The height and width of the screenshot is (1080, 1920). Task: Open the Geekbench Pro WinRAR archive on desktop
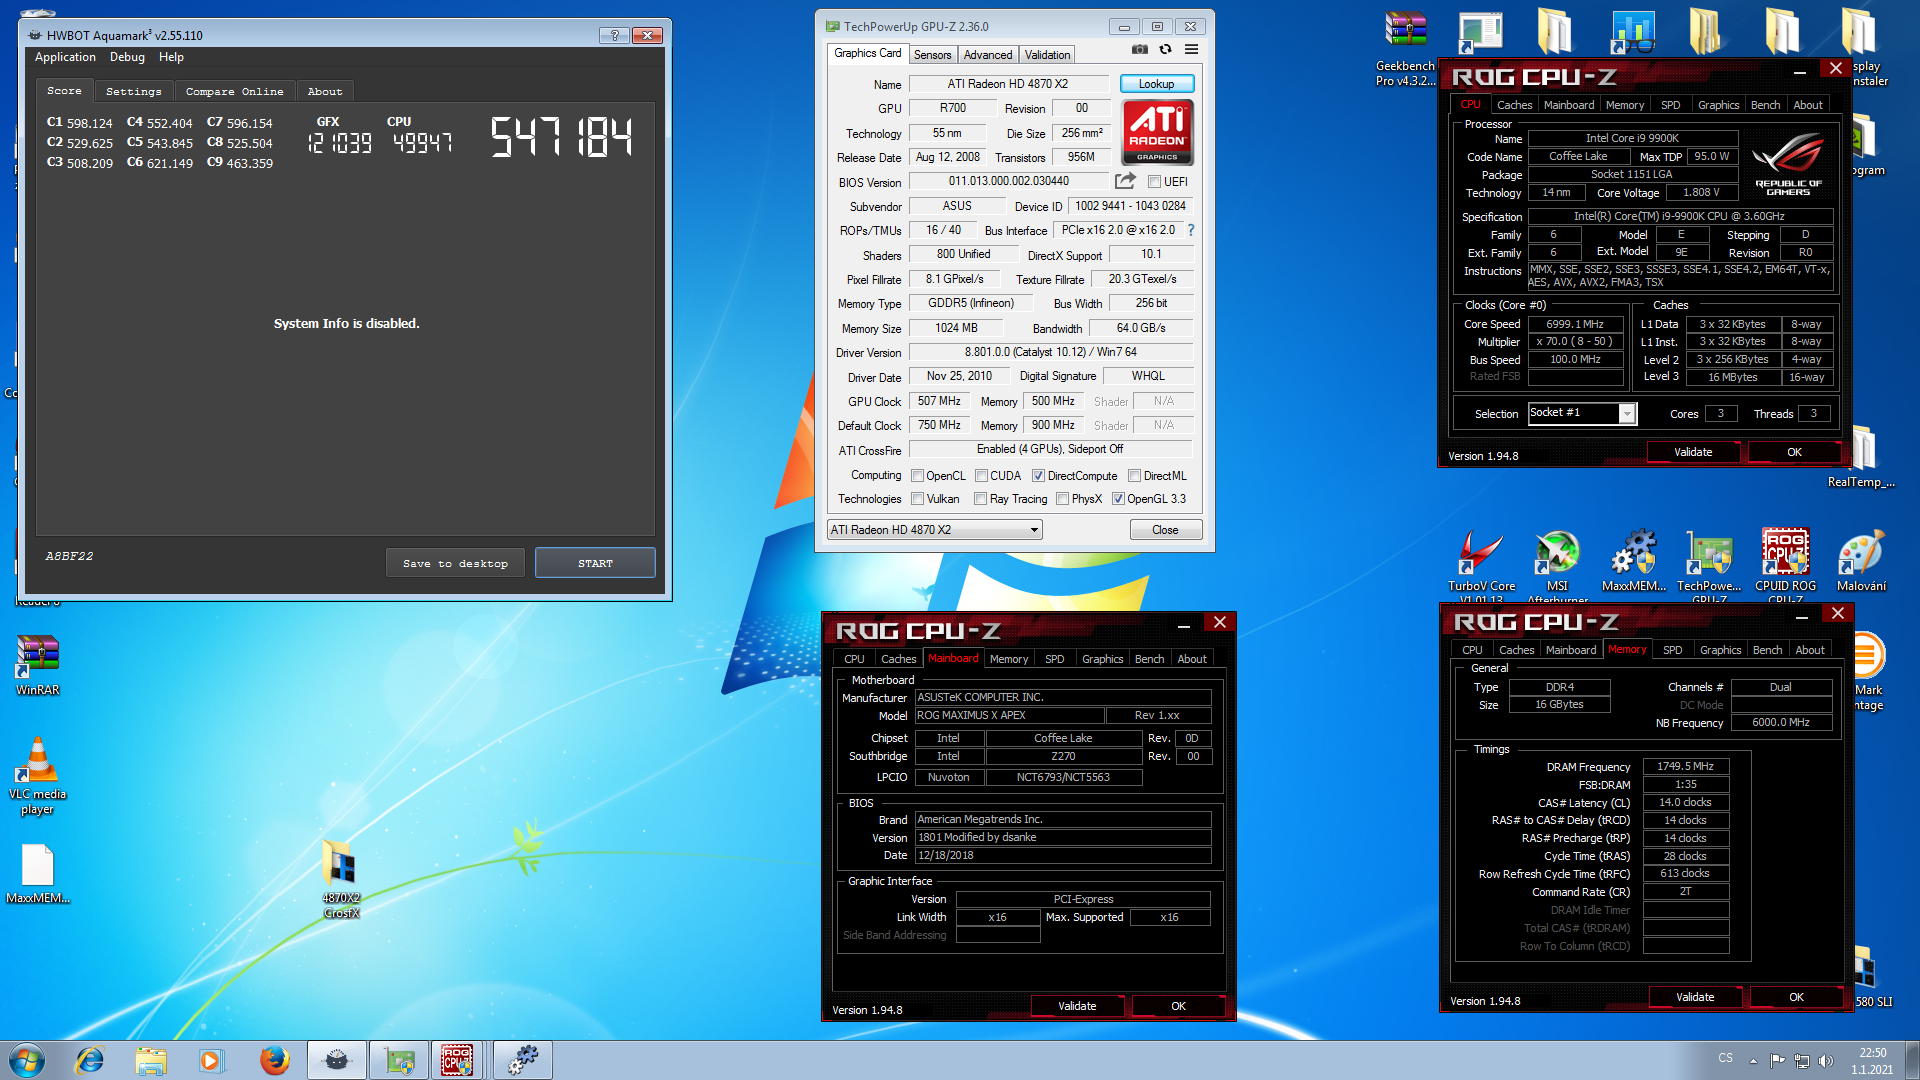[x=1405, y=48]
